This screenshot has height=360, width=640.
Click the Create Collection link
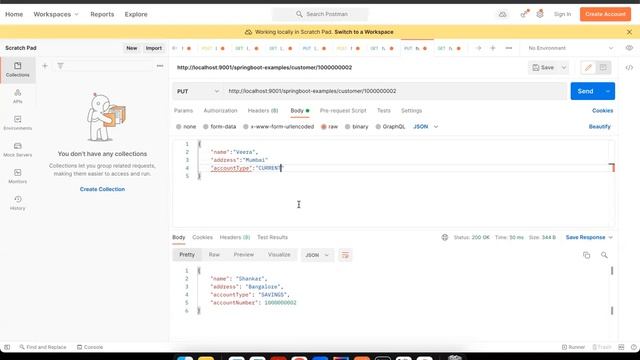102,189
